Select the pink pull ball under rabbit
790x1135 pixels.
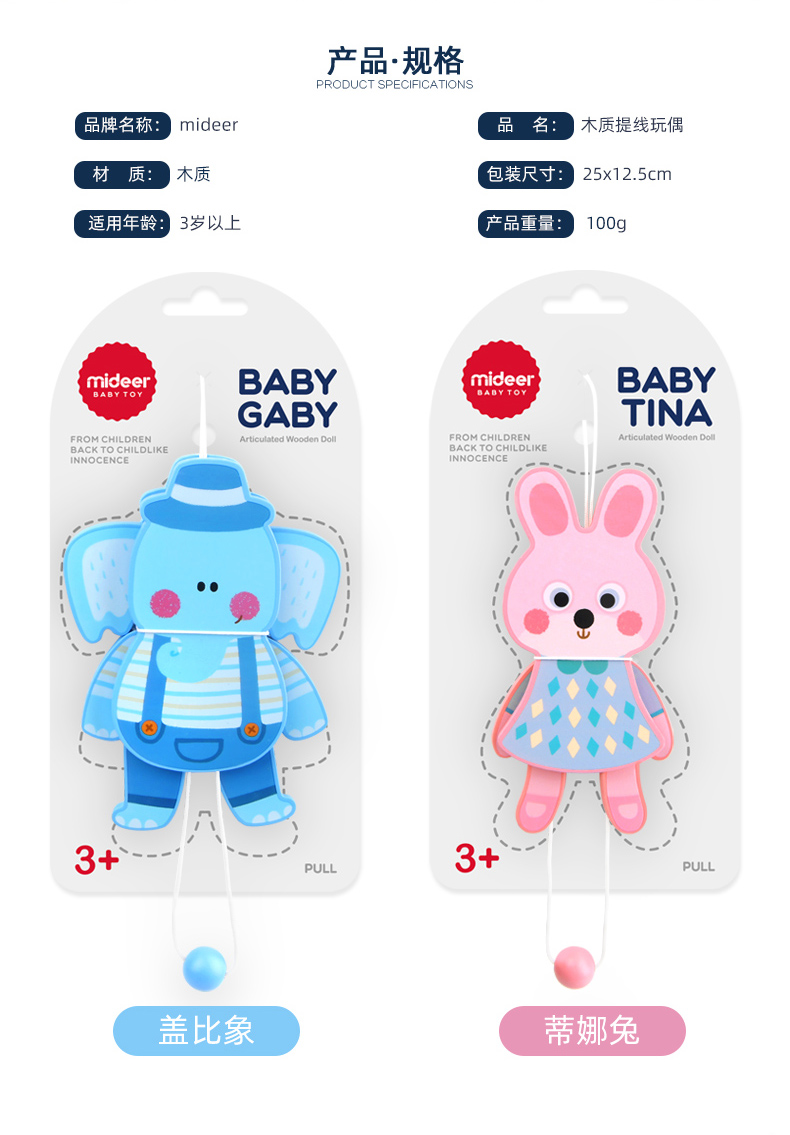click(574, 967)
